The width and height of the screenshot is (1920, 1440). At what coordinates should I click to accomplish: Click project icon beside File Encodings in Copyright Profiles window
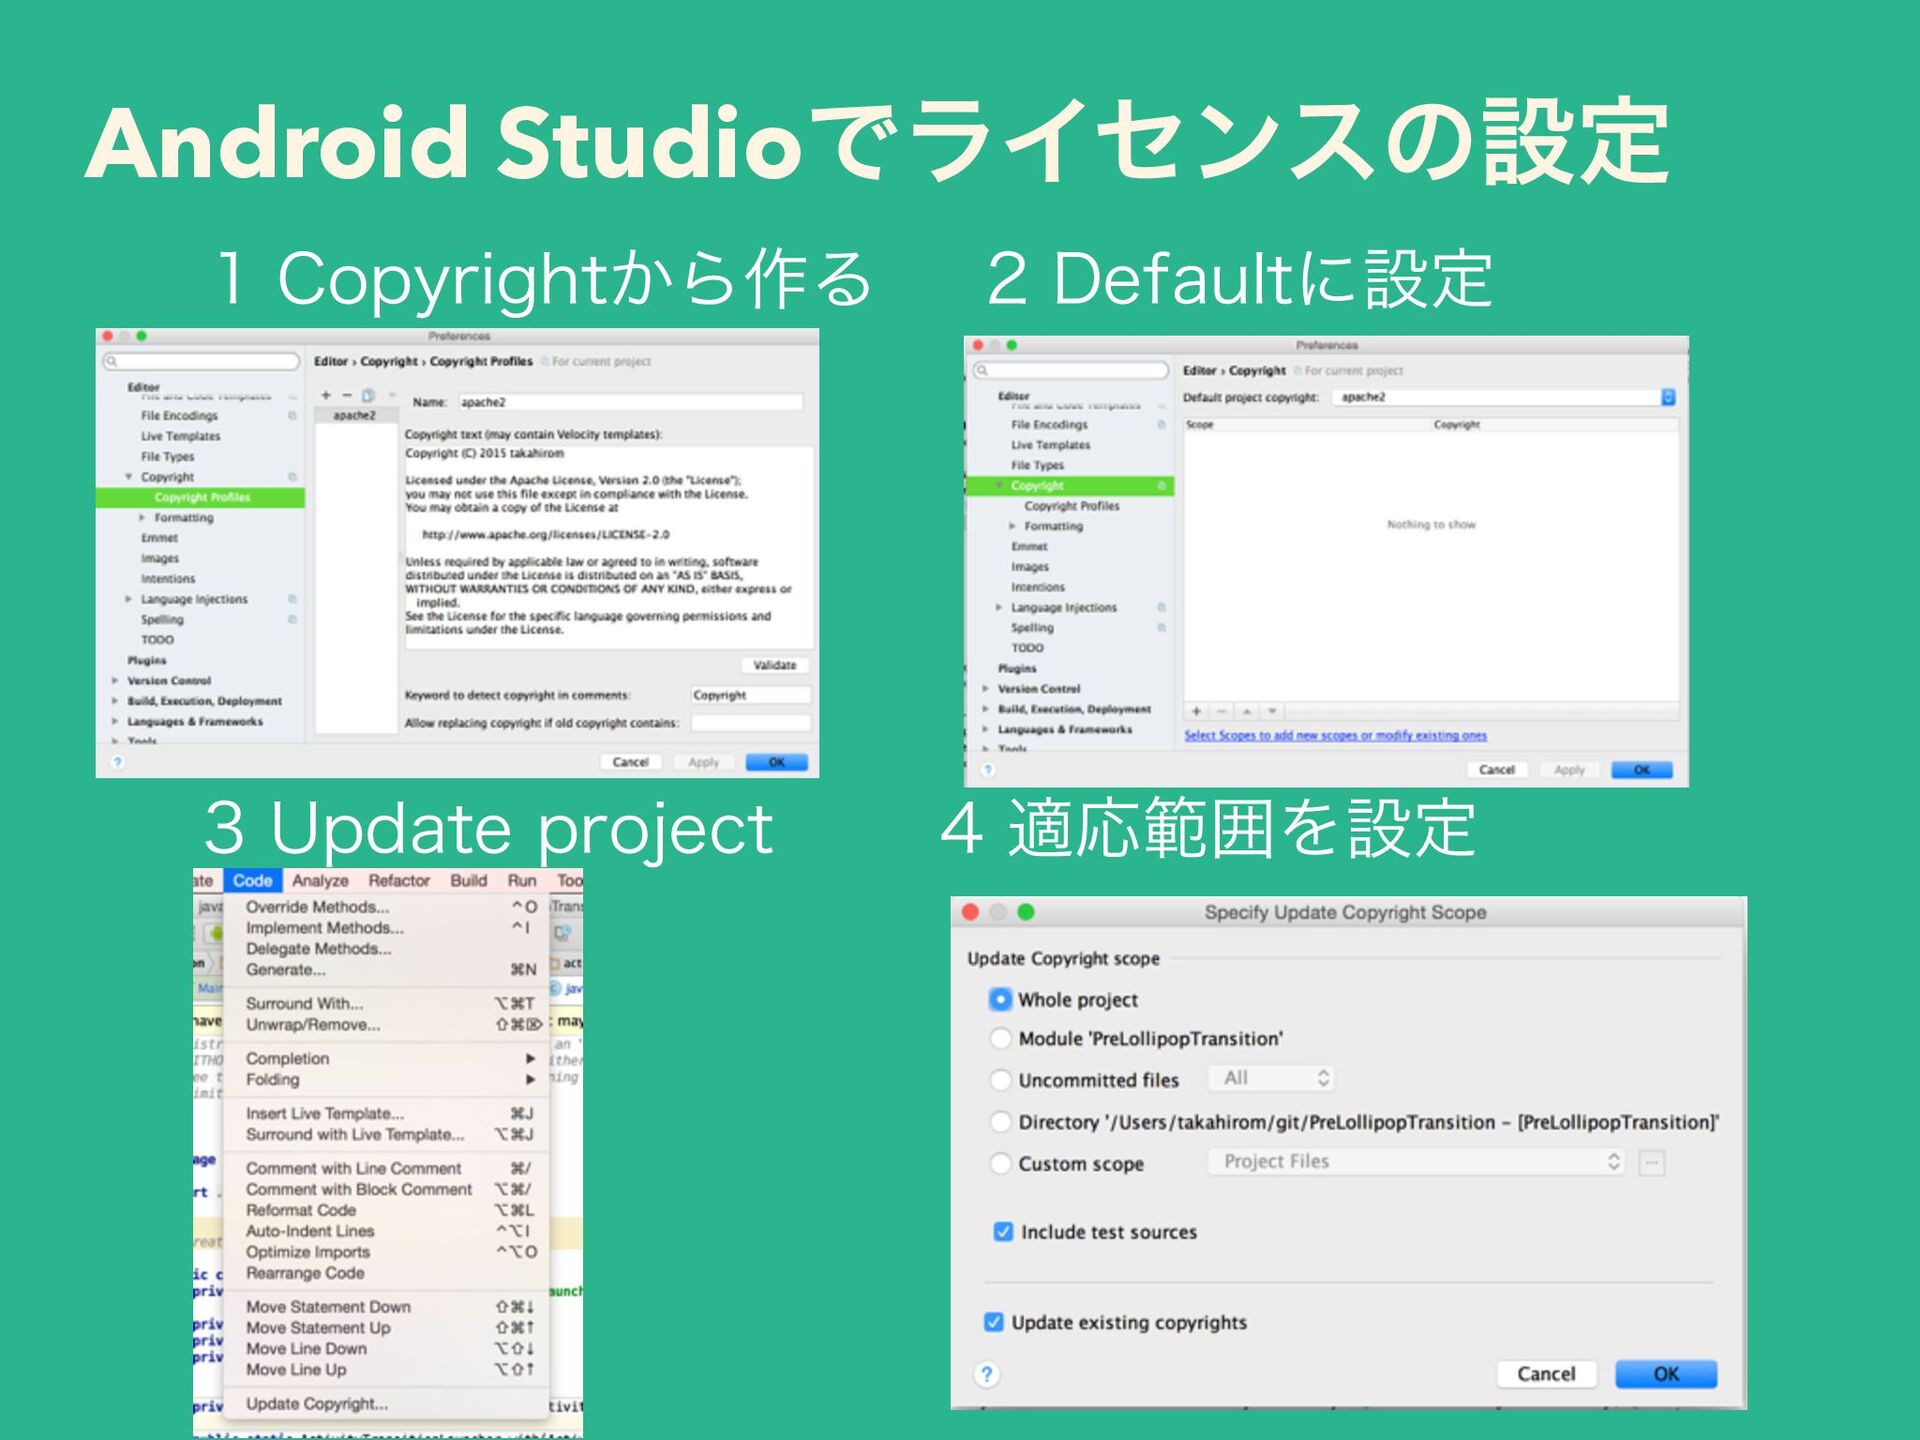click(292, 416)
